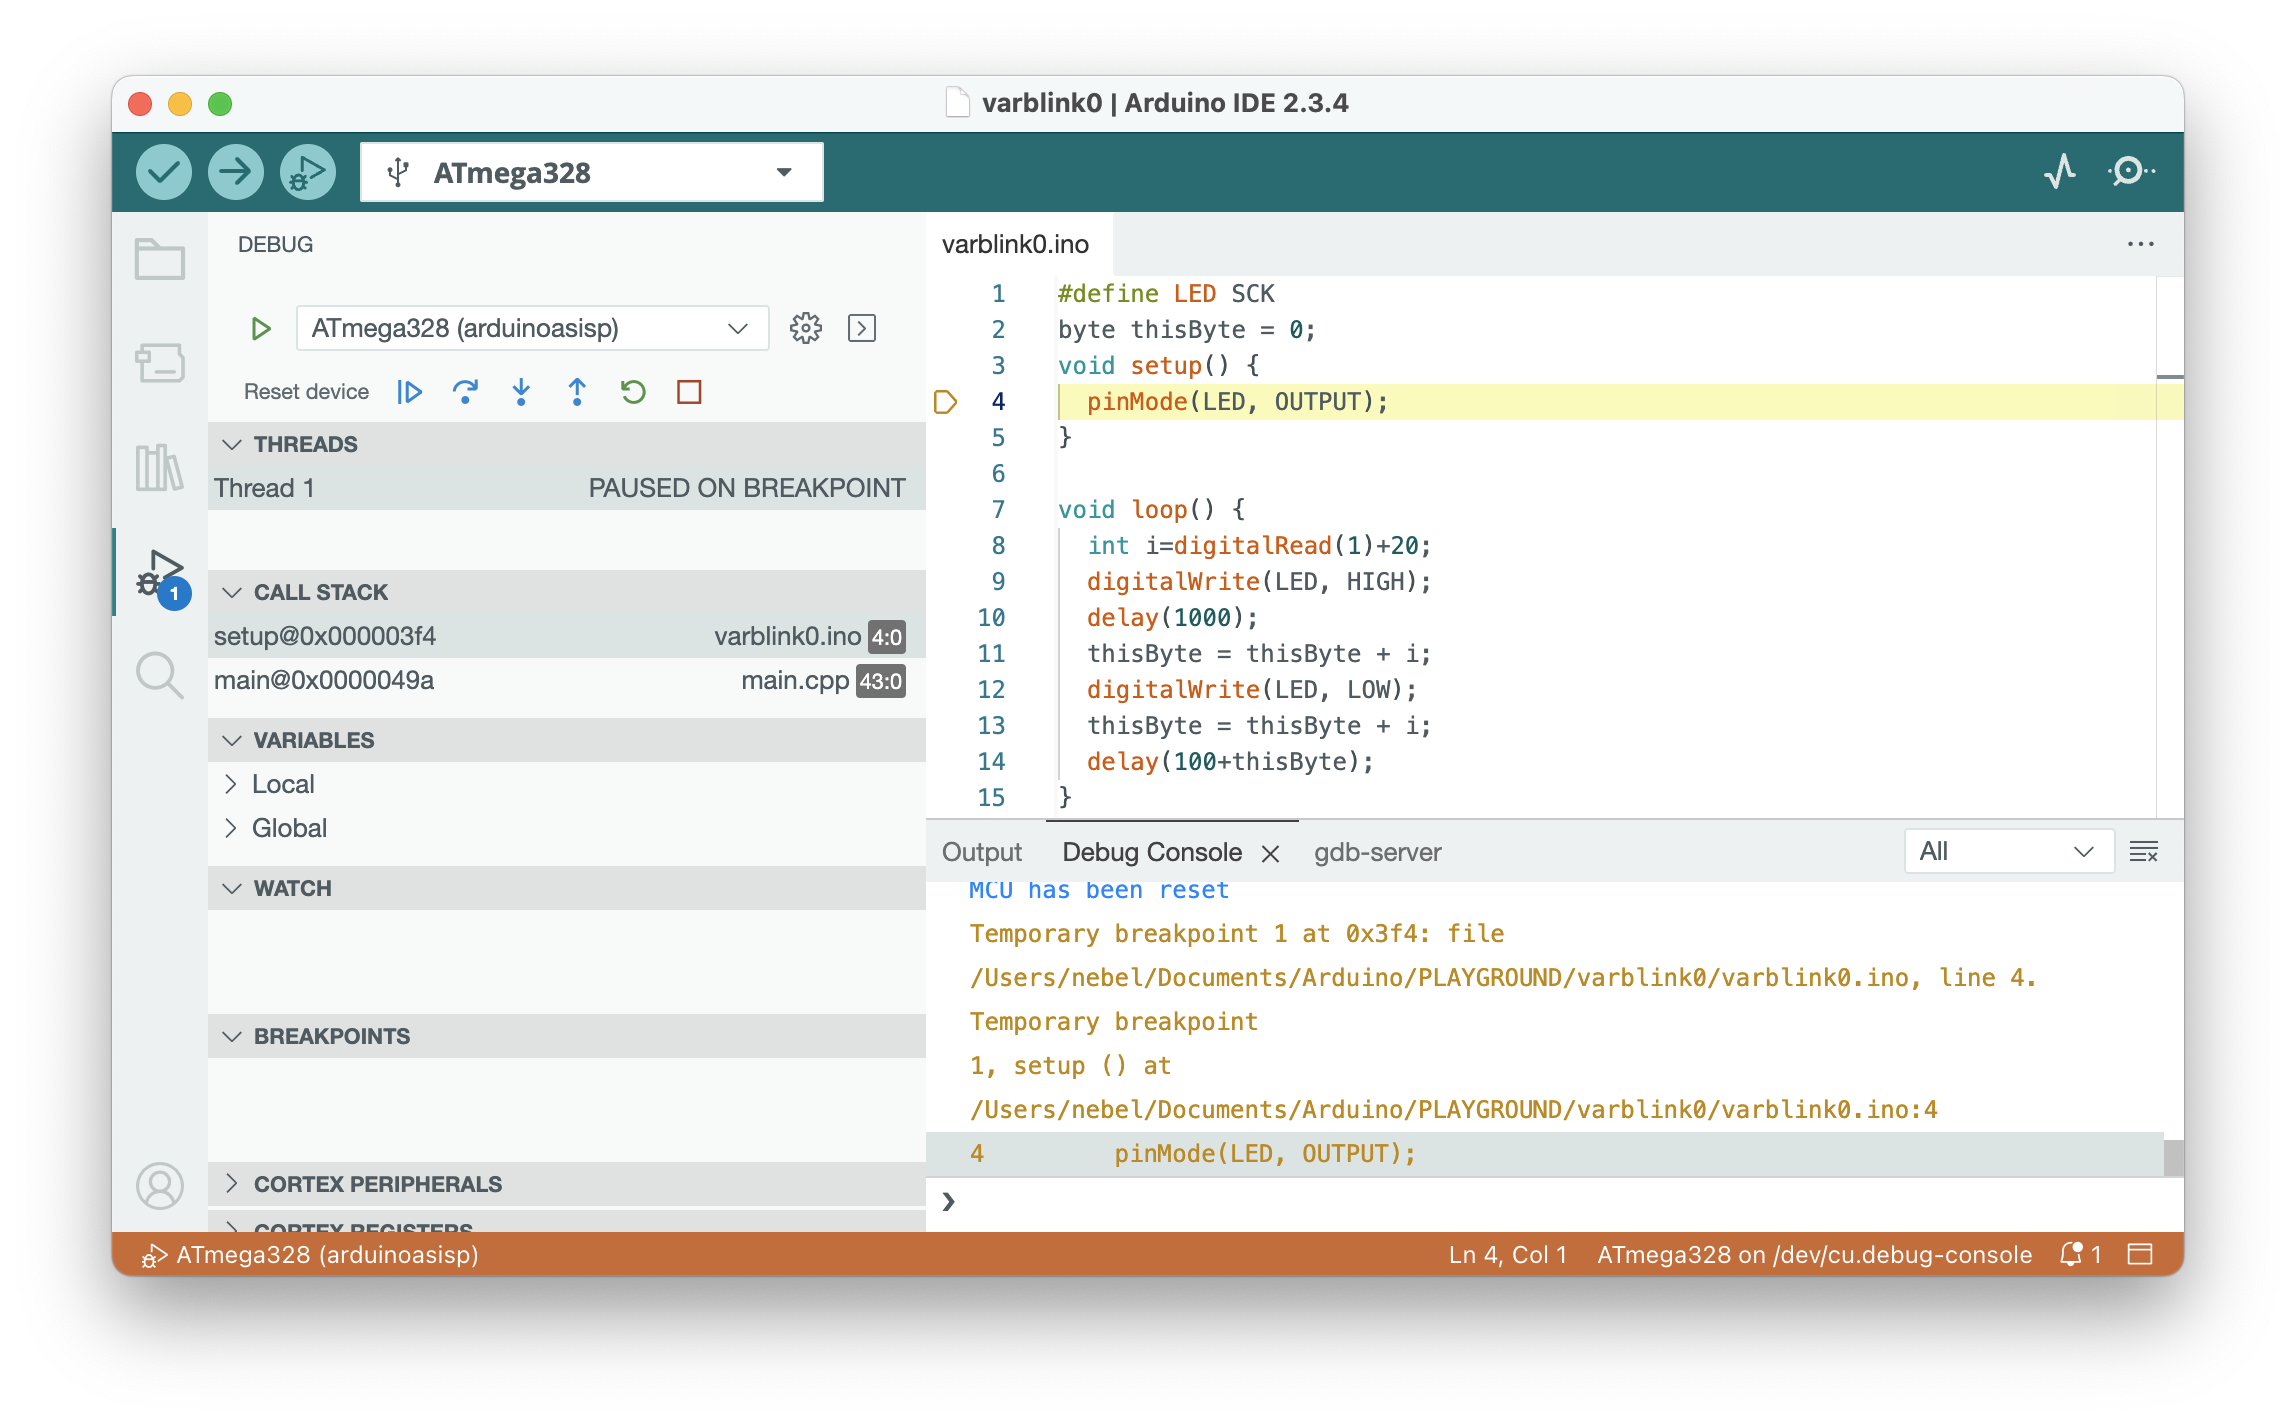The height and width of the screenshot is (1424, 2296).
Task: Toggle the bottom panel from status bar
Action: tap(2140, 1254)
